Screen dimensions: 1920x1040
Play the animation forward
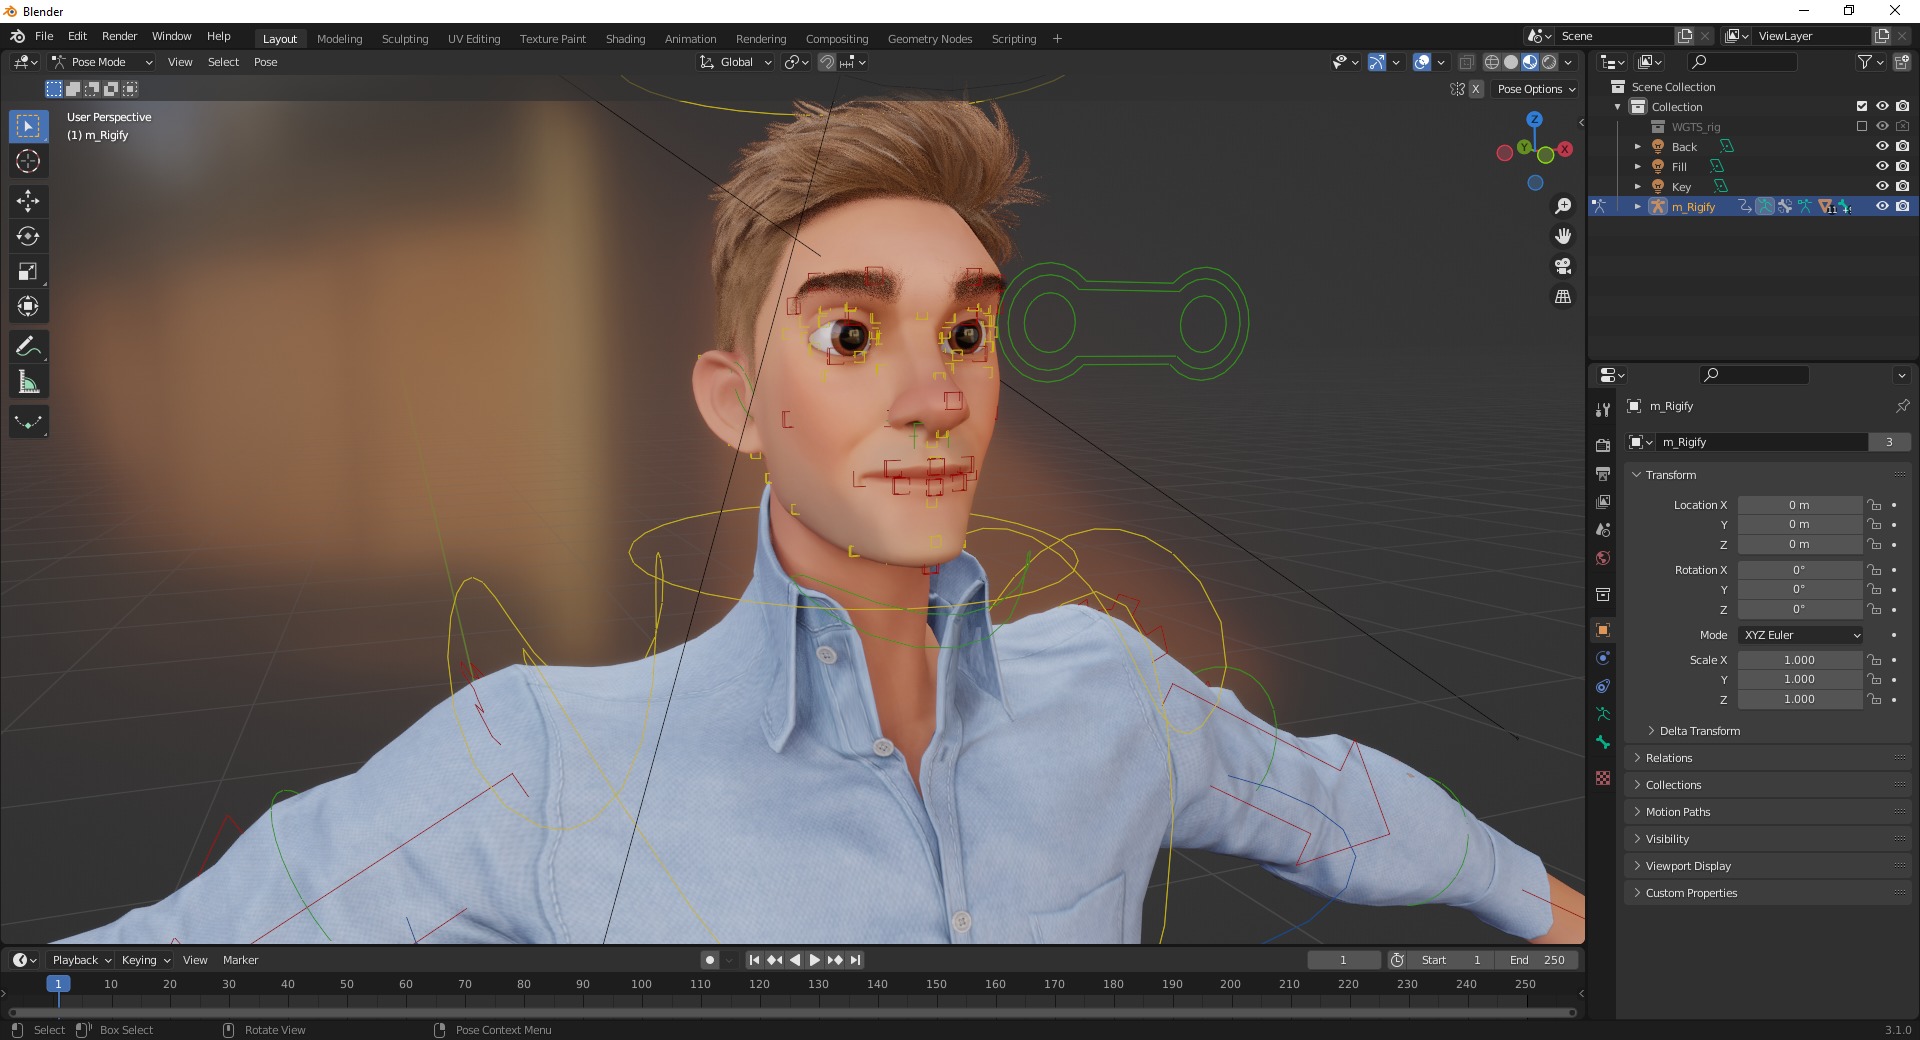coord(815,960)
